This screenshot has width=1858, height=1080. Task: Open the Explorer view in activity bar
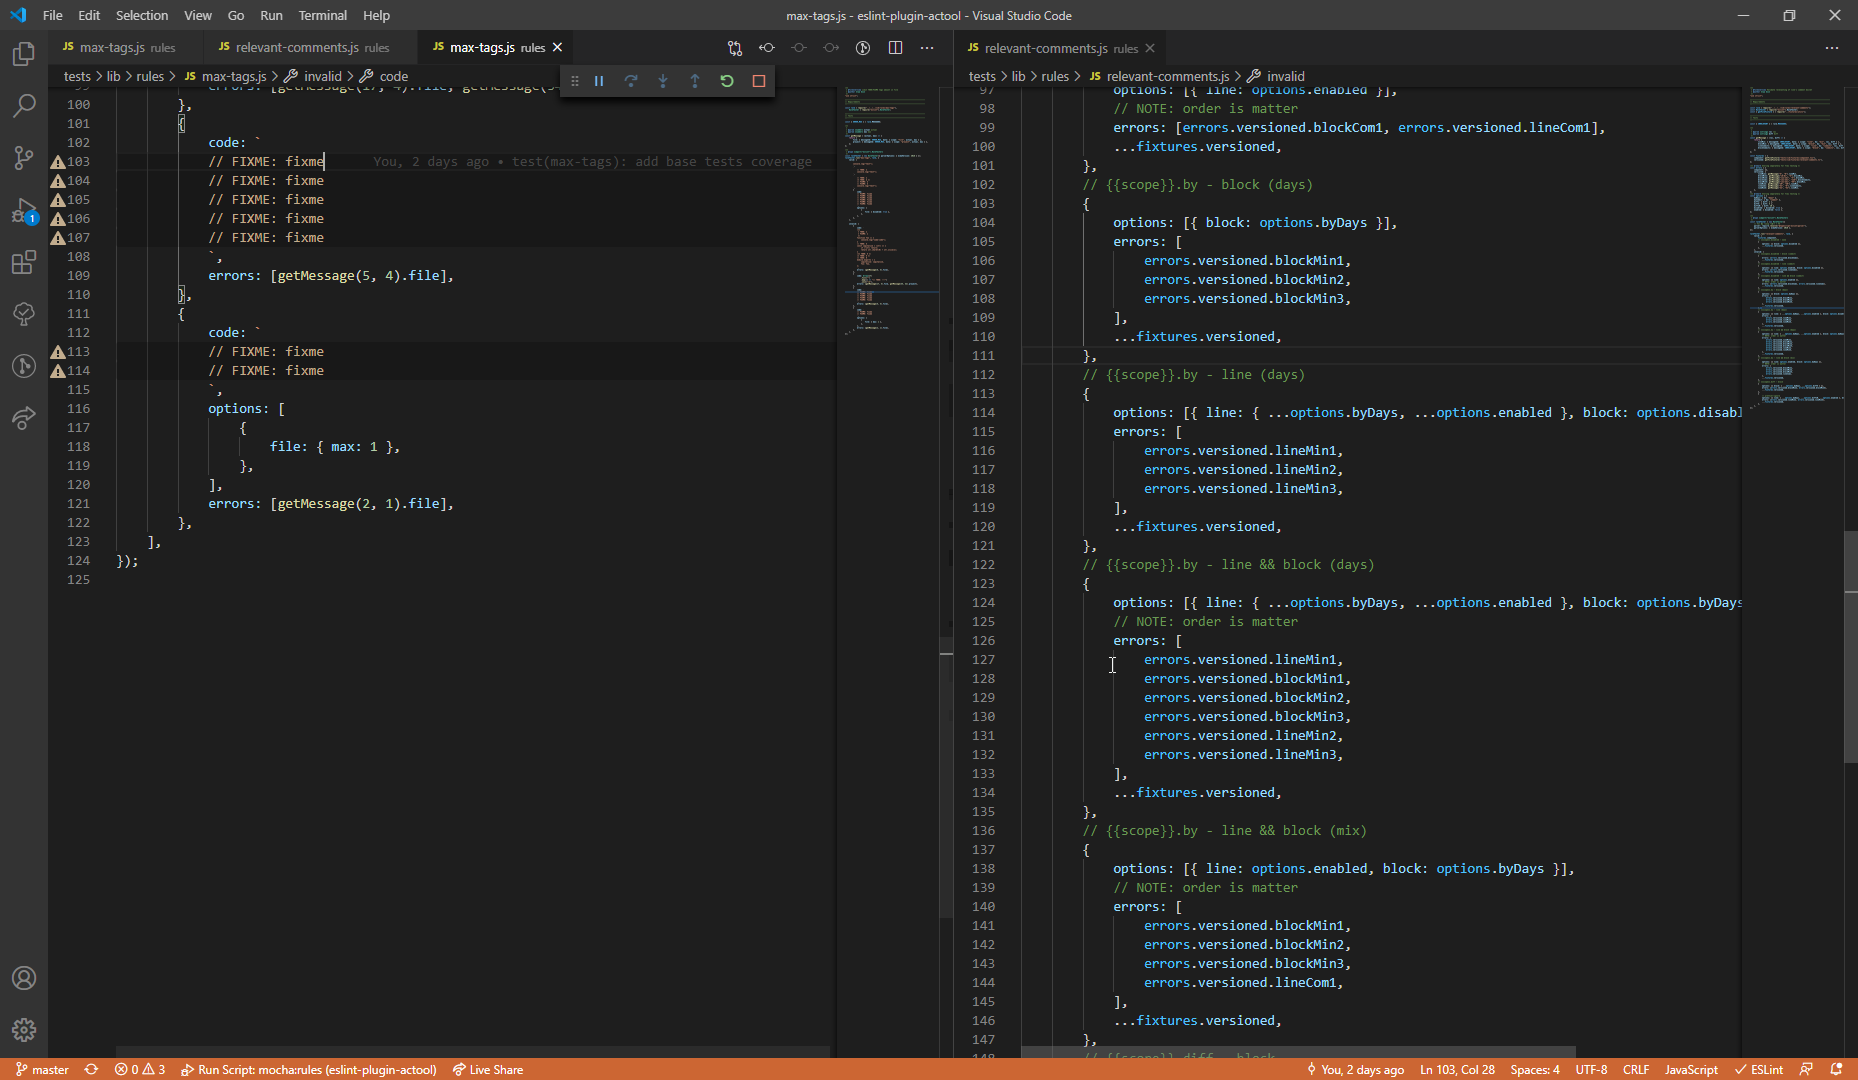[x=24, y=54]
